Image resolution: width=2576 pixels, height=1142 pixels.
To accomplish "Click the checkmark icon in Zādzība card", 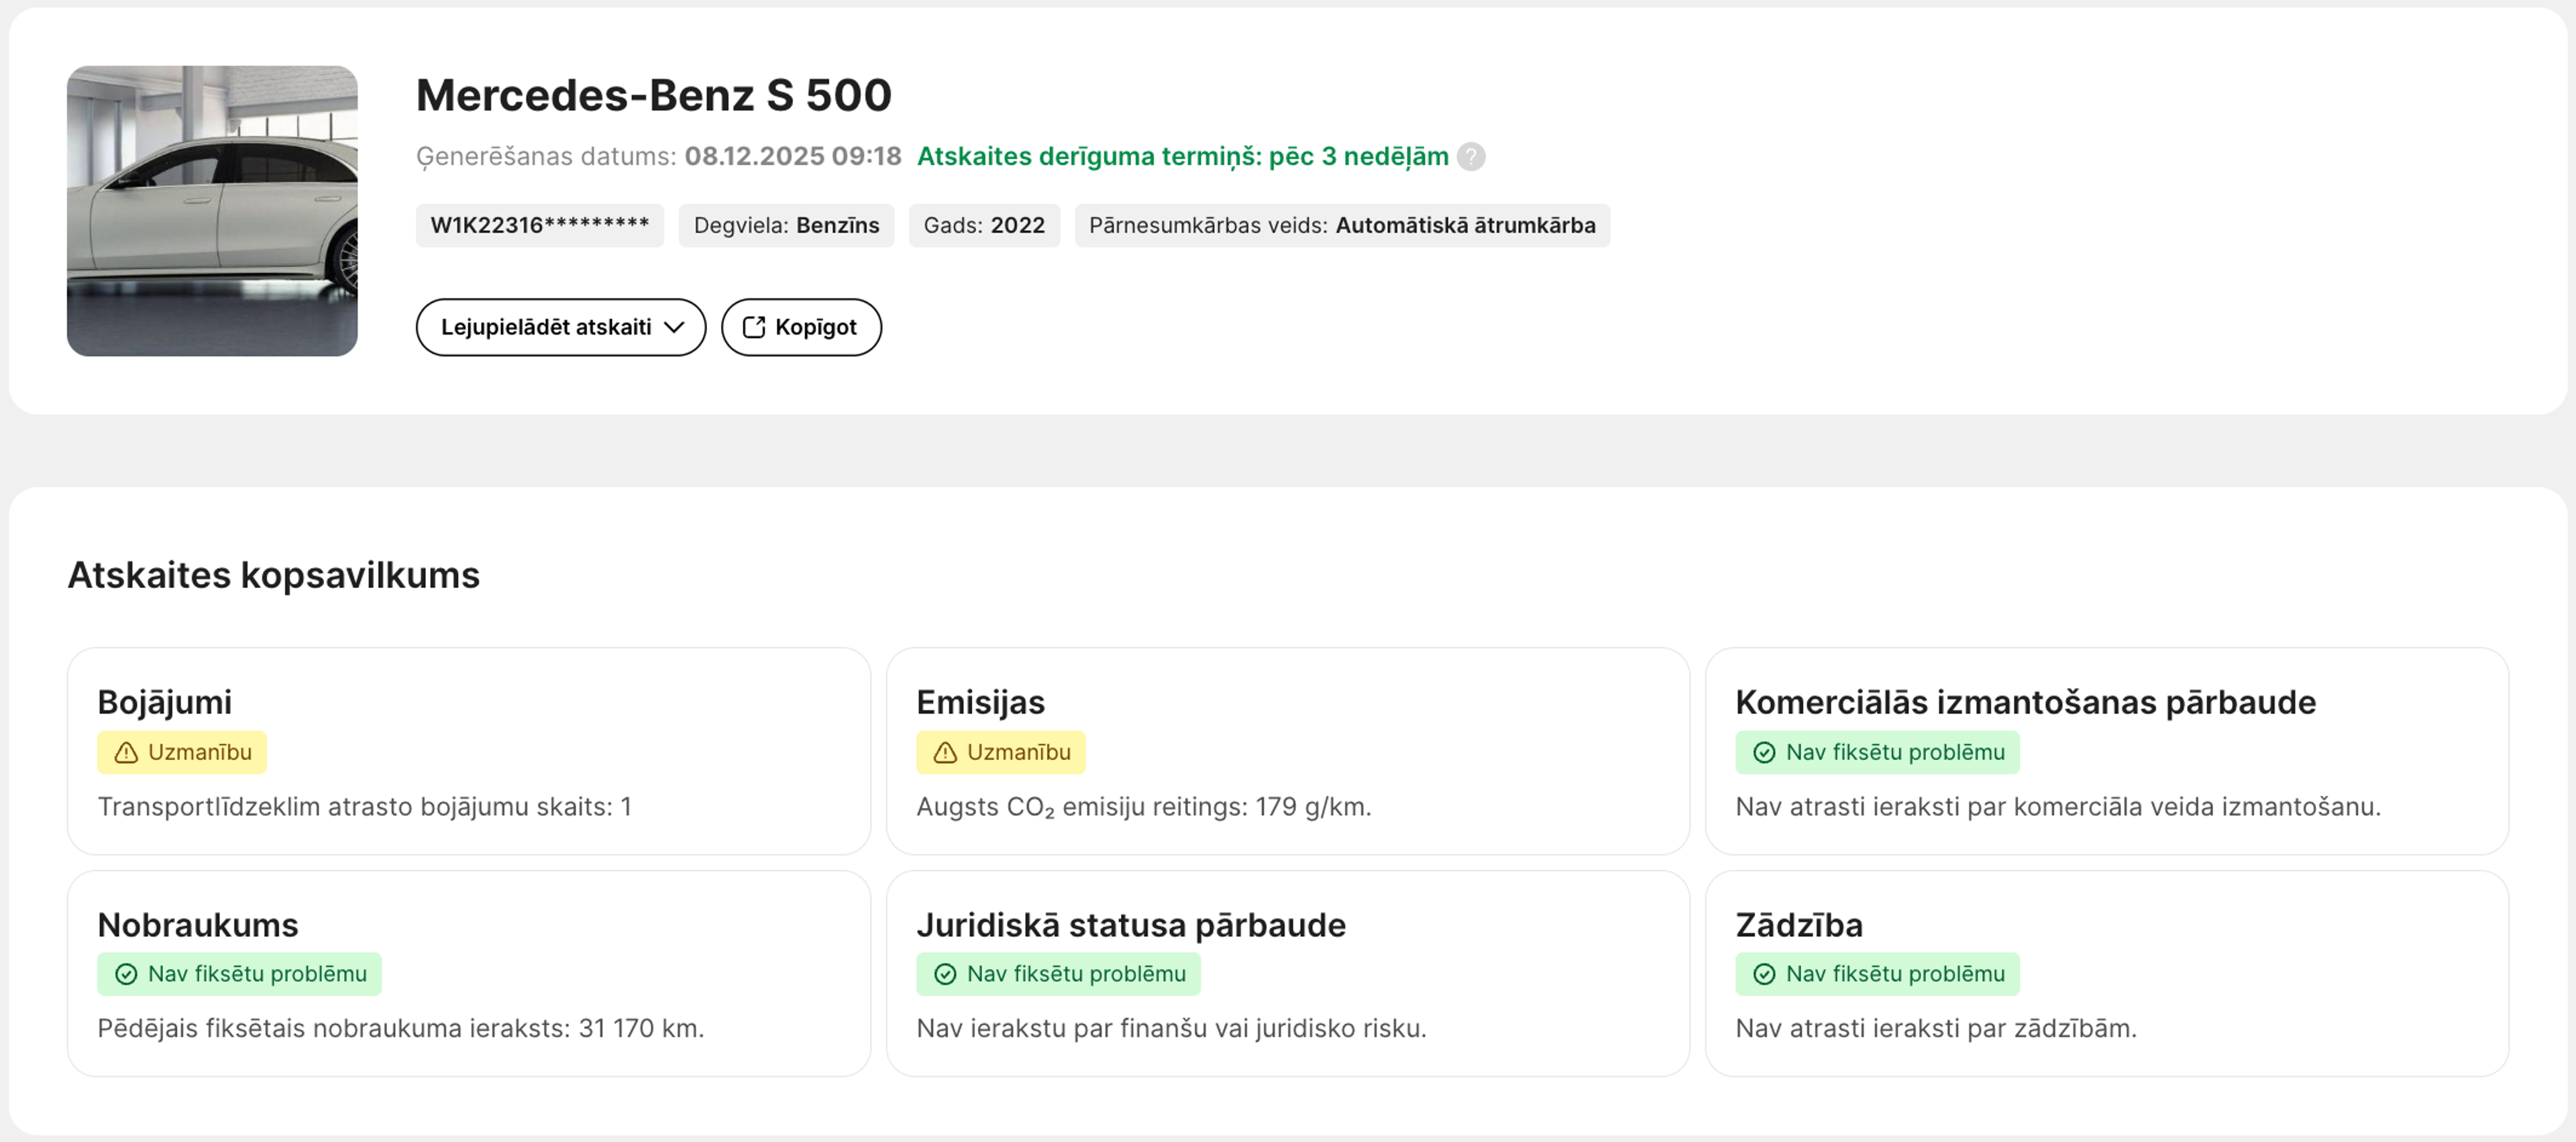I will [x=1764, y=974].
